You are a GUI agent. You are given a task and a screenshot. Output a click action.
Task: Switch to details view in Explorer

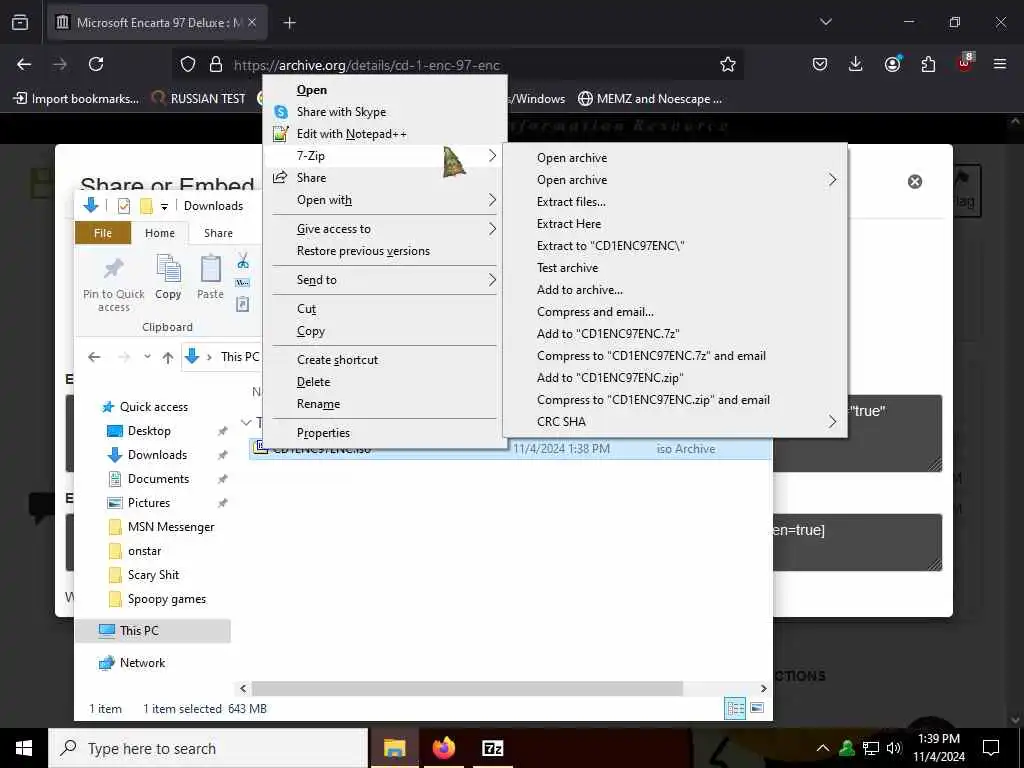tap(735, 708)
